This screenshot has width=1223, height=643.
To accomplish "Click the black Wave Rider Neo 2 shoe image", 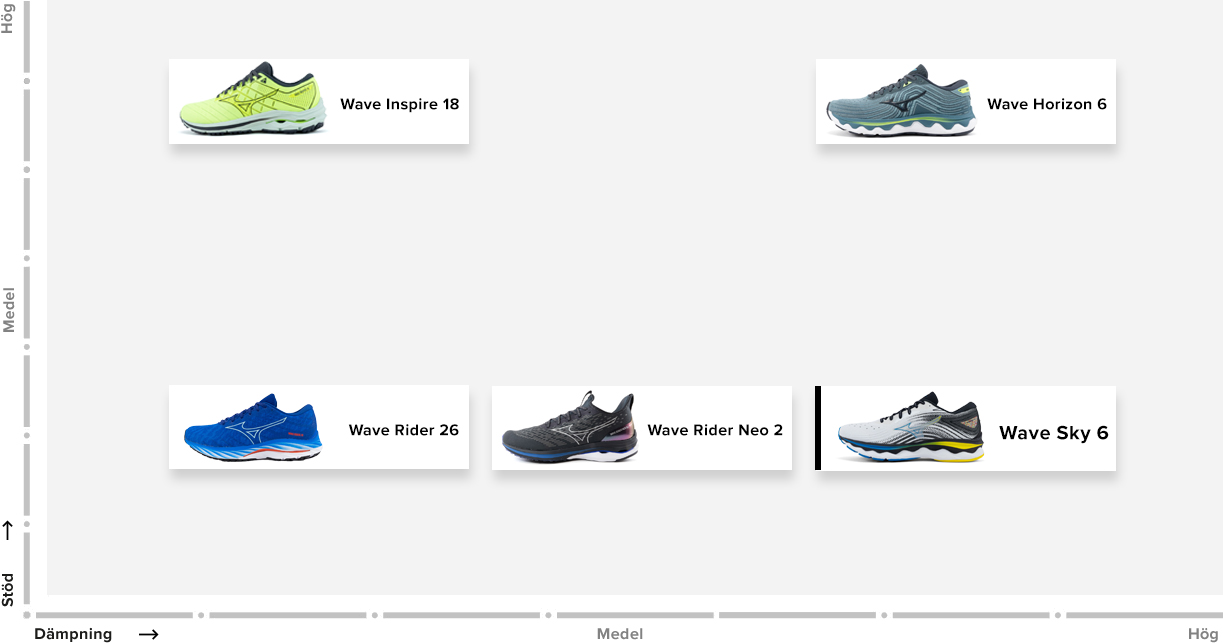I will 570,427.
